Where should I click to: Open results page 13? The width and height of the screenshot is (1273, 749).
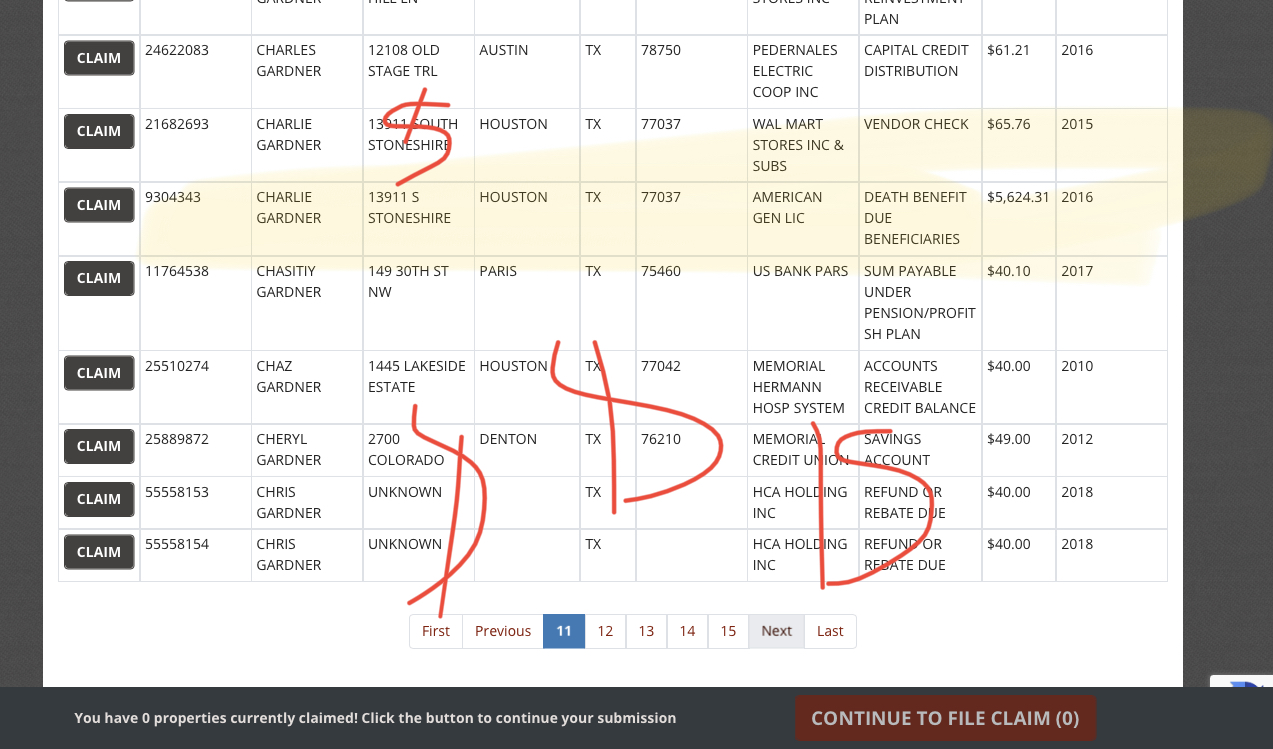tap(646, 631)
